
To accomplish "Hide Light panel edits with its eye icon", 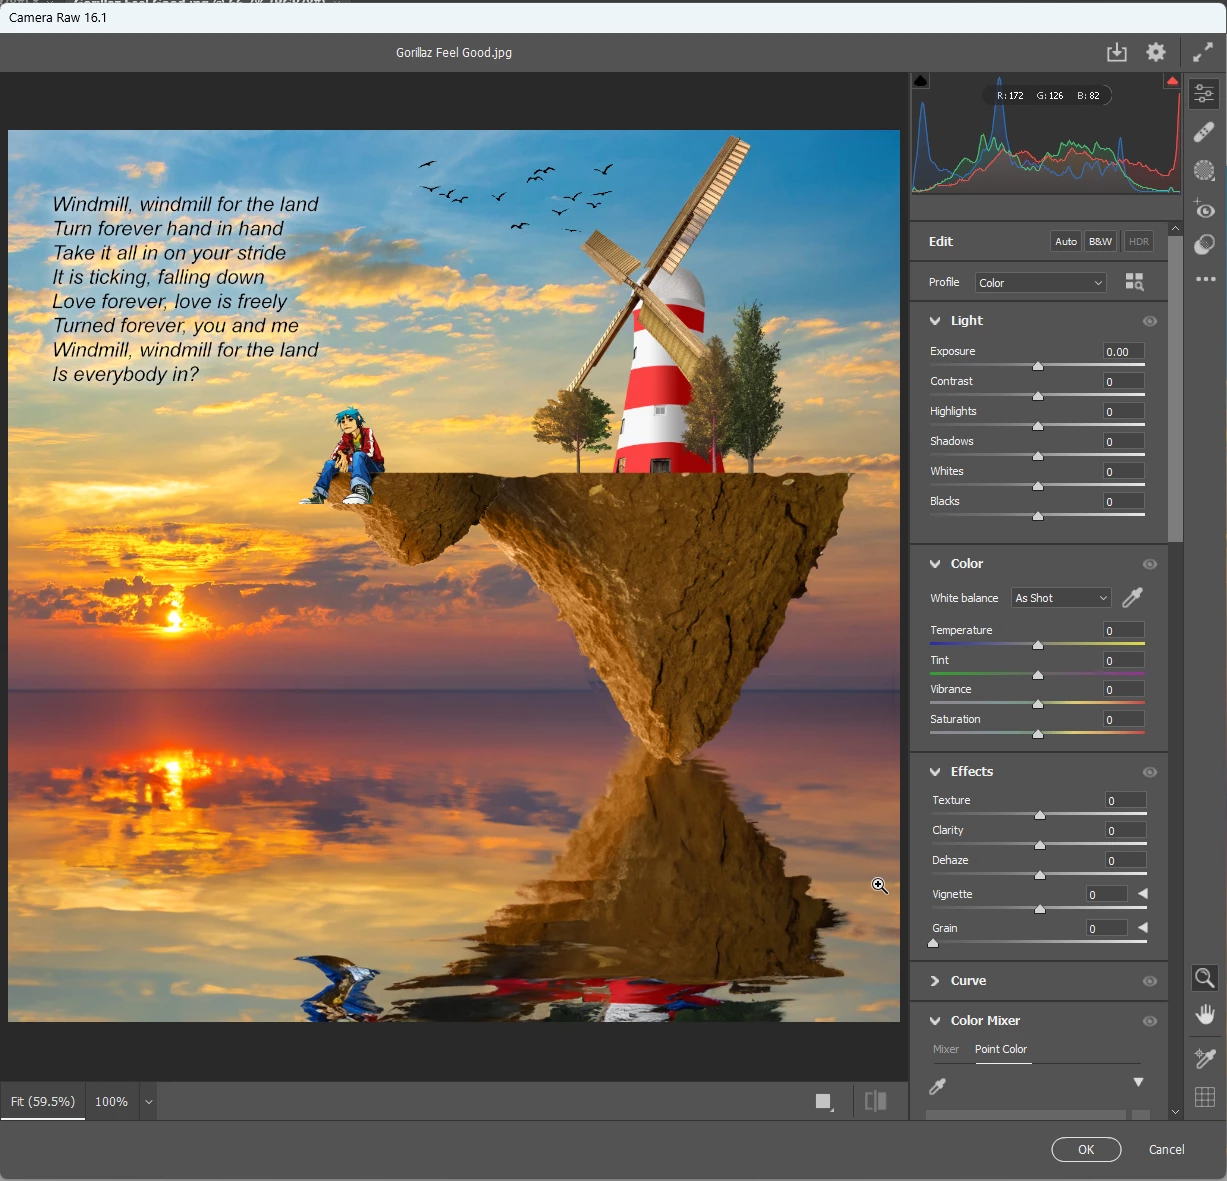I will click(x=1150, y=321).
